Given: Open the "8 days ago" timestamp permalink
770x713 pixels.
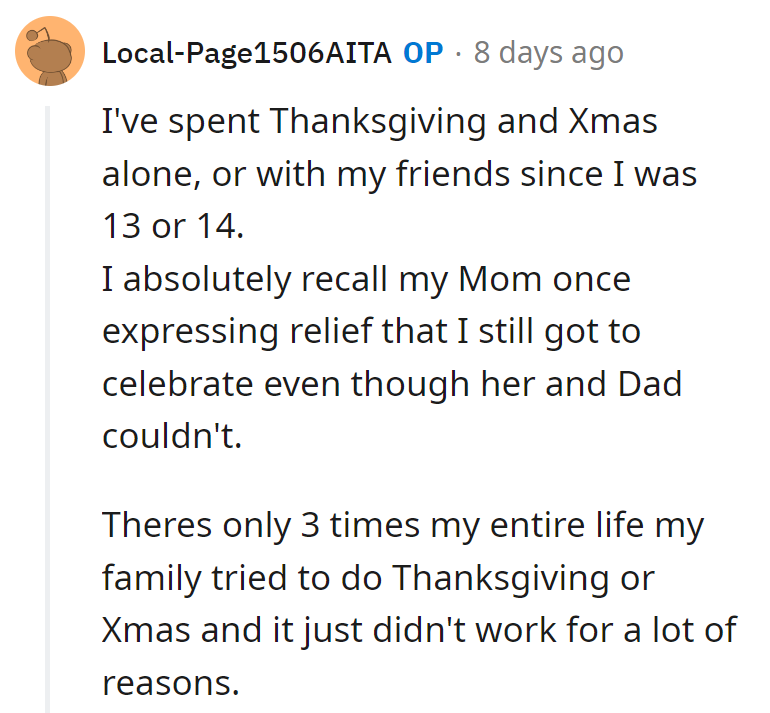Looking at the screenshot, I should point(549,52).
